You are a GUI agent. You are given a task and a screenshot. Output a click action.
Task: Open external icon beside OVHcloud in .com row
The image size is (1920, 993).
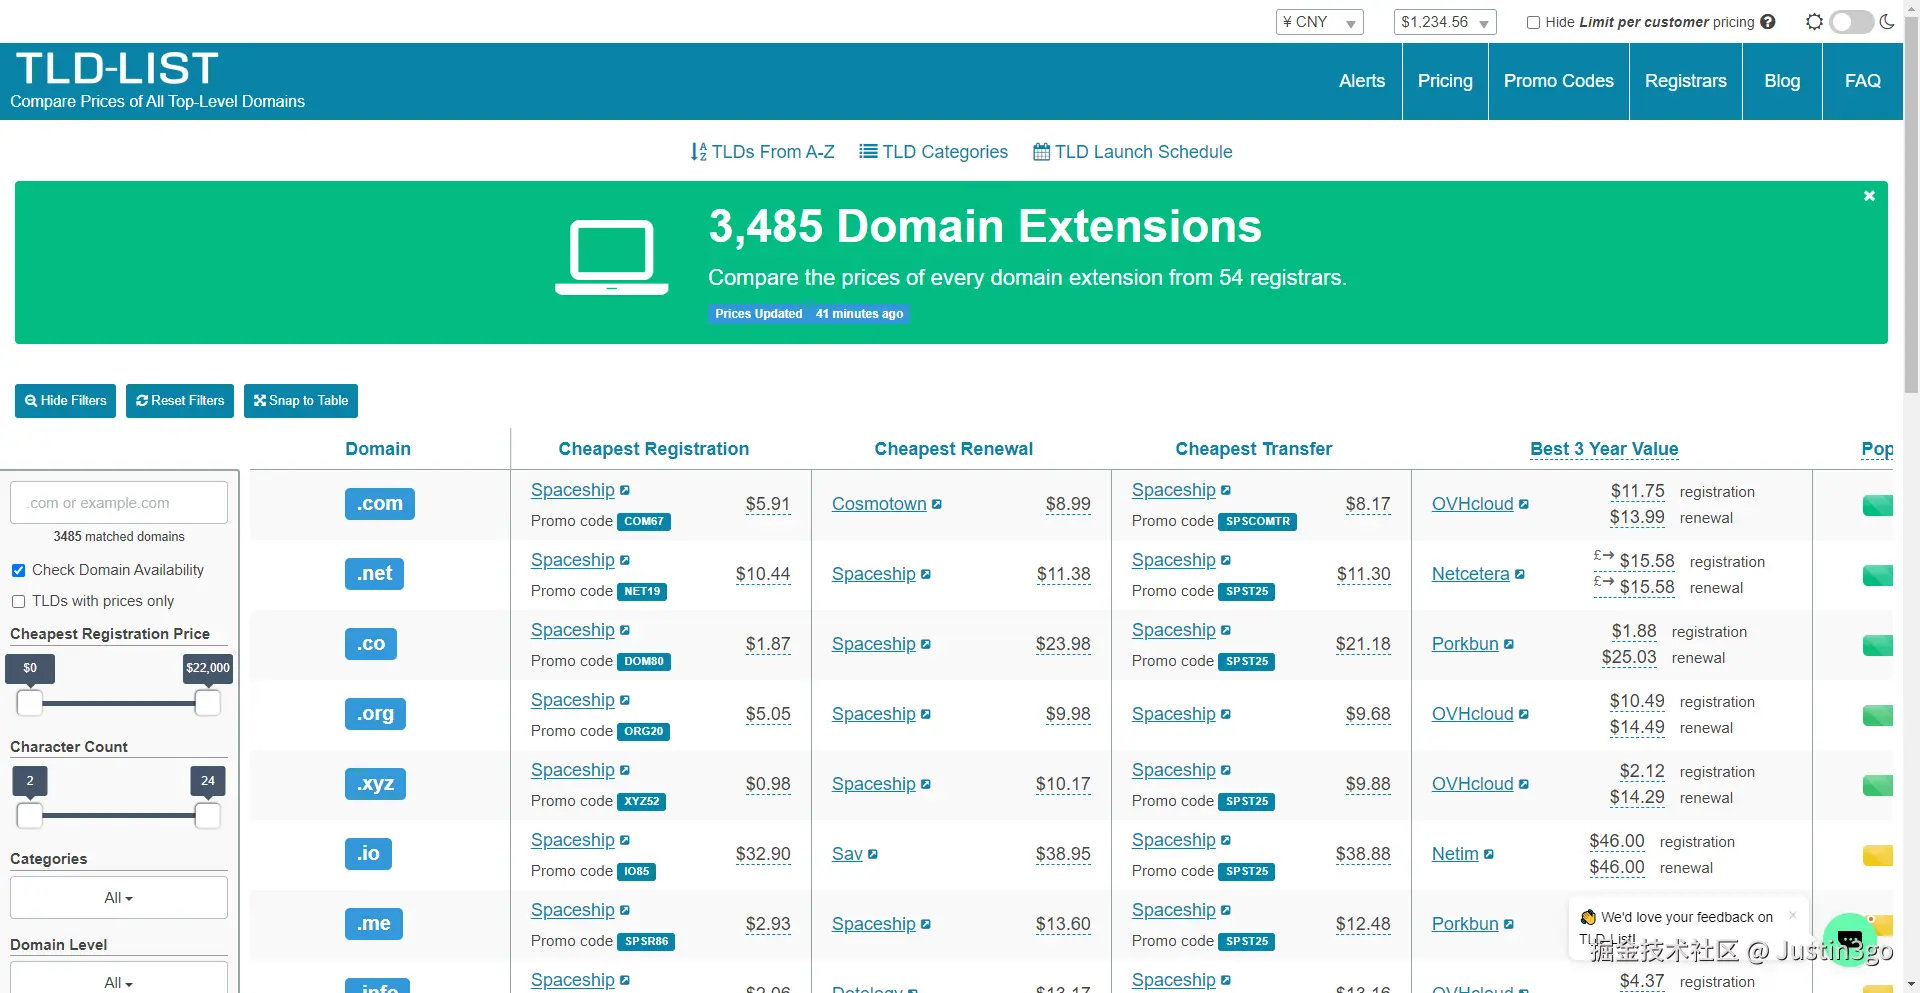[x=1524, y=505]
